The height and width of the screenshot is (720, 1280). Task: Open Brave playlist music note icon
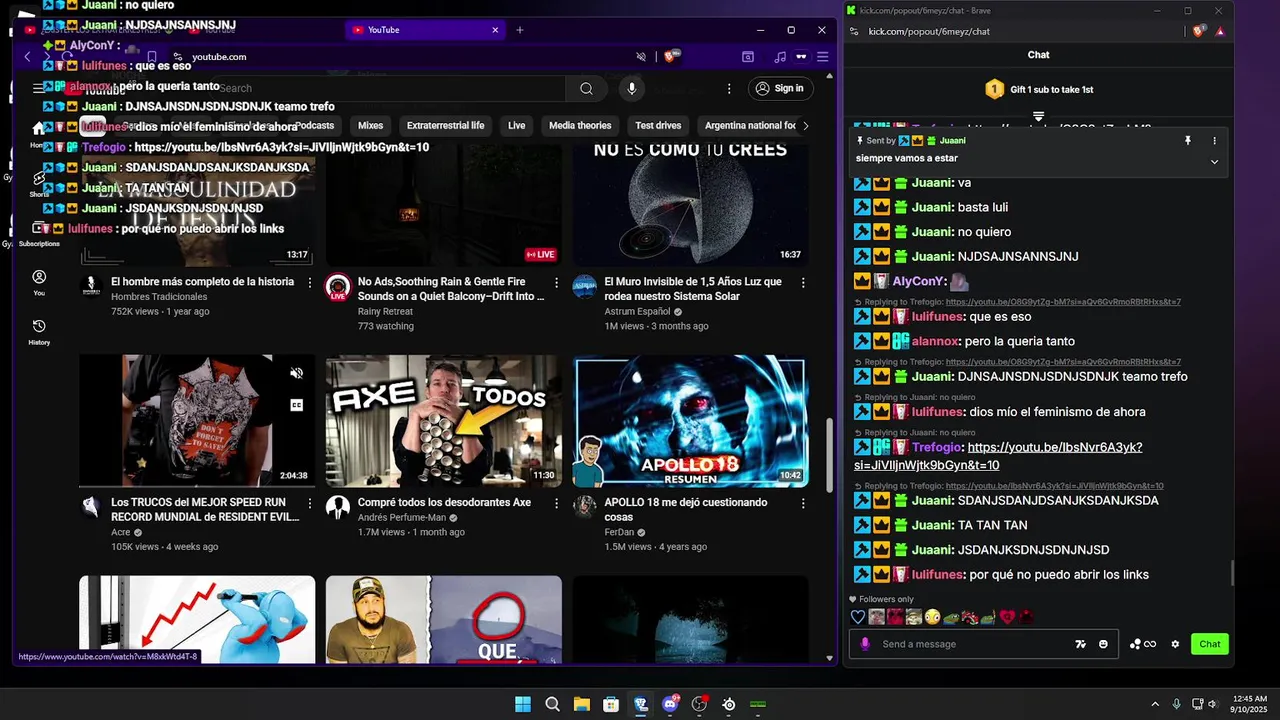780,57
